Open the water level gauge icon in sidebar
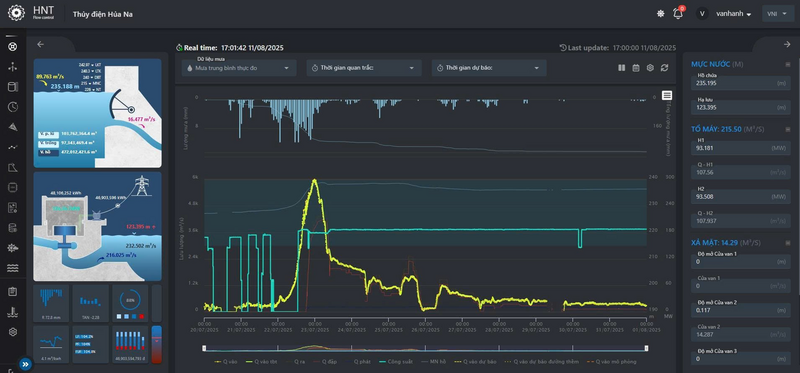Screen dimensions: 800x373 [x=13, y=312]
